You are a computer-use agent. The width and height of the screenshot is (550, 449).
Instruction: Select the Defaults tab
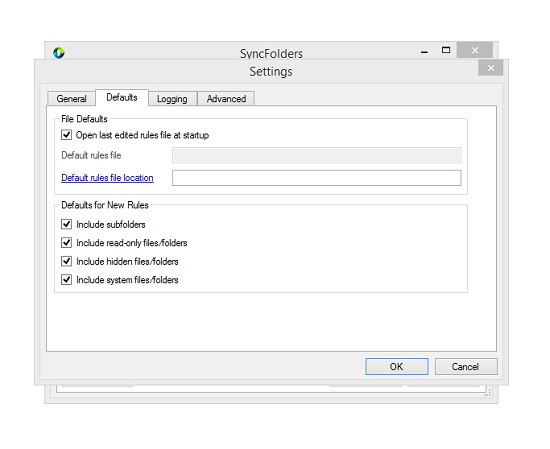pyautogui.click(x=122, y=97)
